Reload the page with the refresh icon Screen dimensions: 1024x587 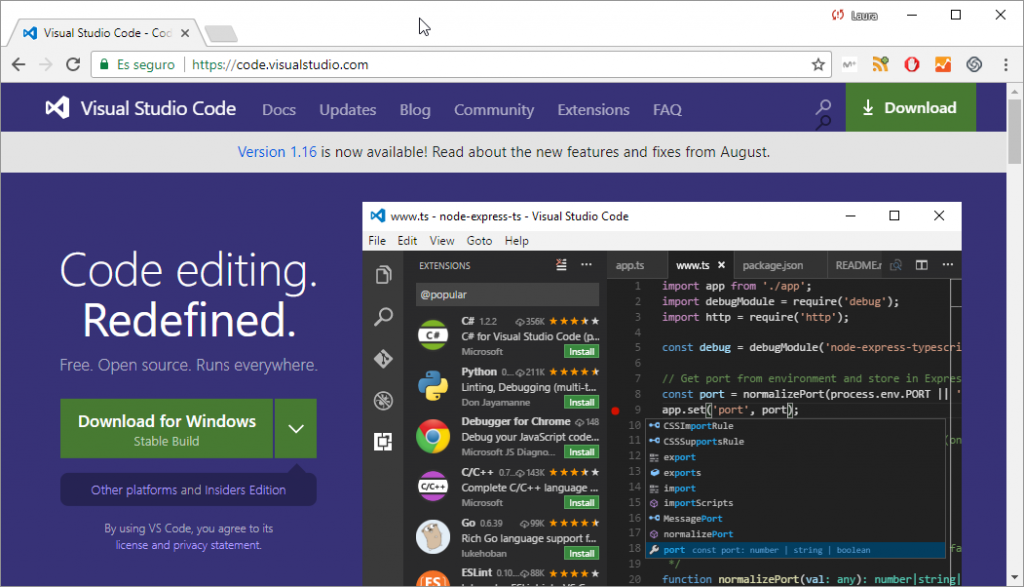click(73, 65)
